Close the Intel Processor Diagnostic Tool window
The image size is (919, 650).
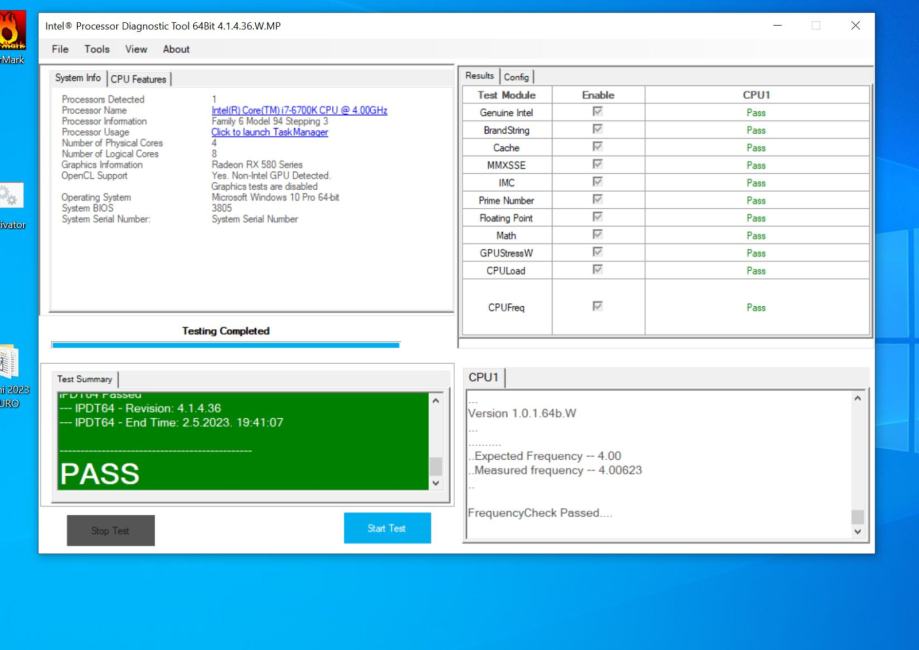(854, 25)
